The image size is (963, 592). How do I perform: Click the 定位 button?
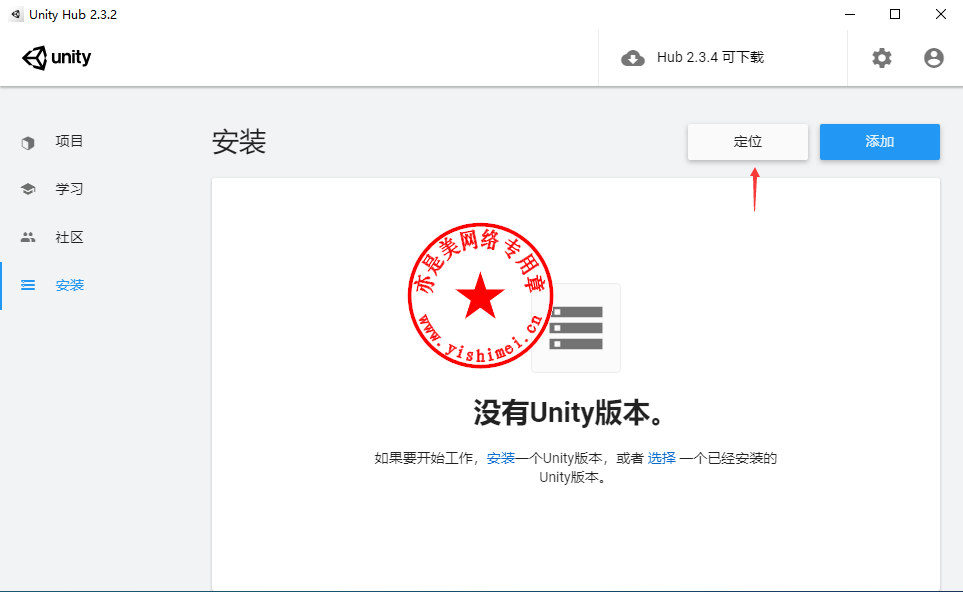(747, 142)
